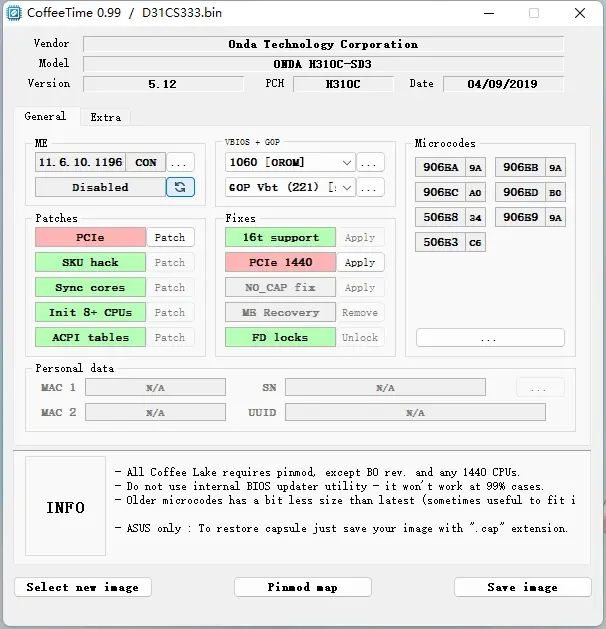Click the ME version 11.6.10.1196 field

pyautogui.click(x=80, y=162)
